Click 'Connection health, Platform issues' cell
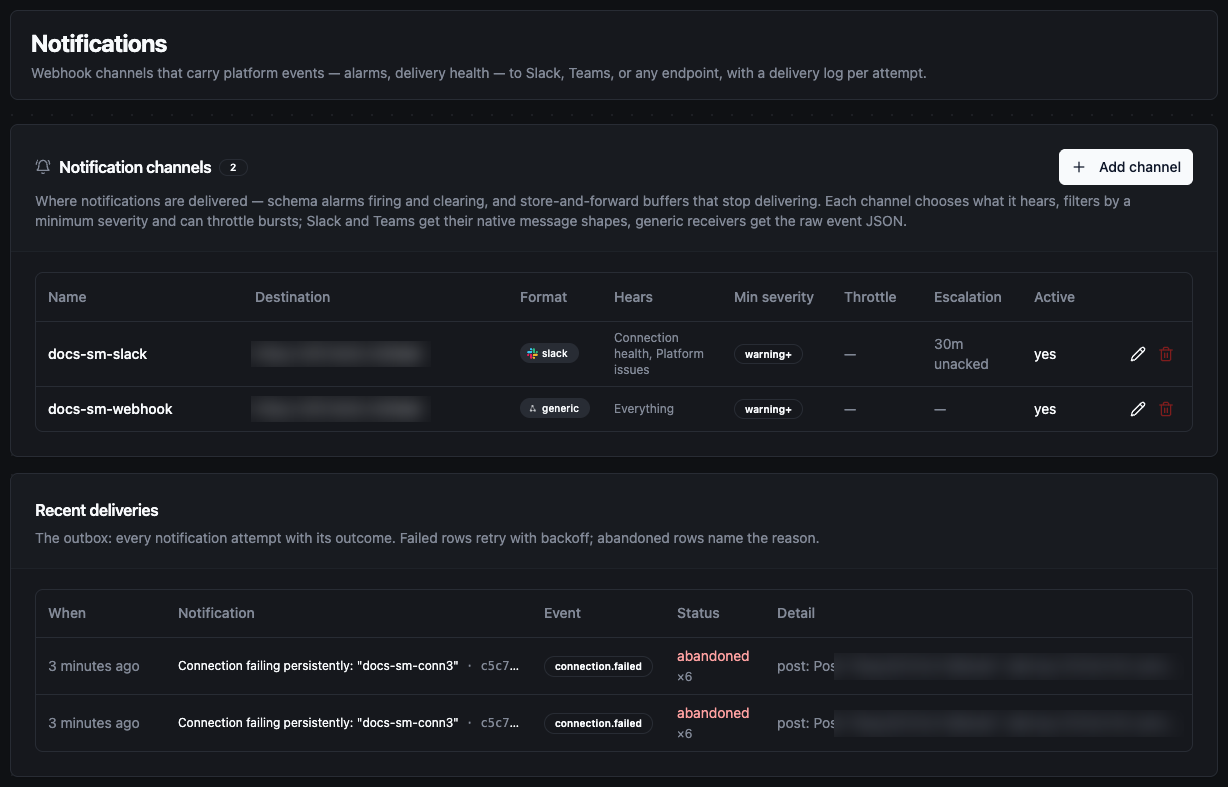Viewport: 1228px width, 787px height. pos(659,354)
